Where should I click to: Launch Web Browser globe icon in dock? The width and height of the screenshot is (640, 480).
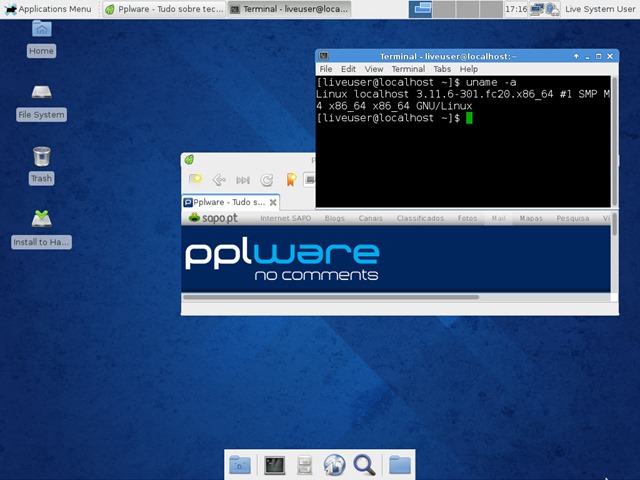[334, 464]
